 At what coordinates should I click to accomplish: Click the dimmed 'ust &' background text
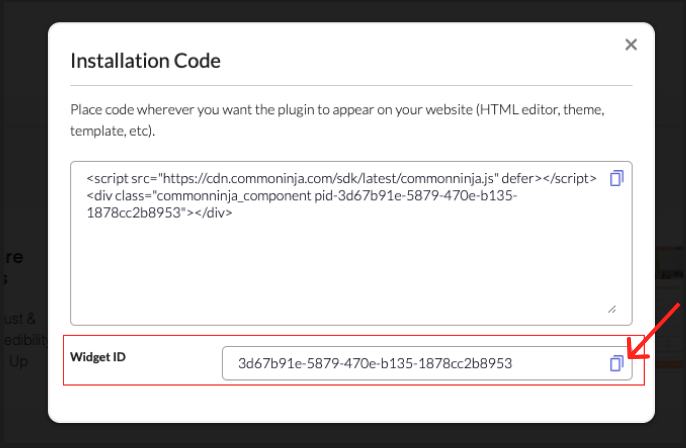click(20, 318)
